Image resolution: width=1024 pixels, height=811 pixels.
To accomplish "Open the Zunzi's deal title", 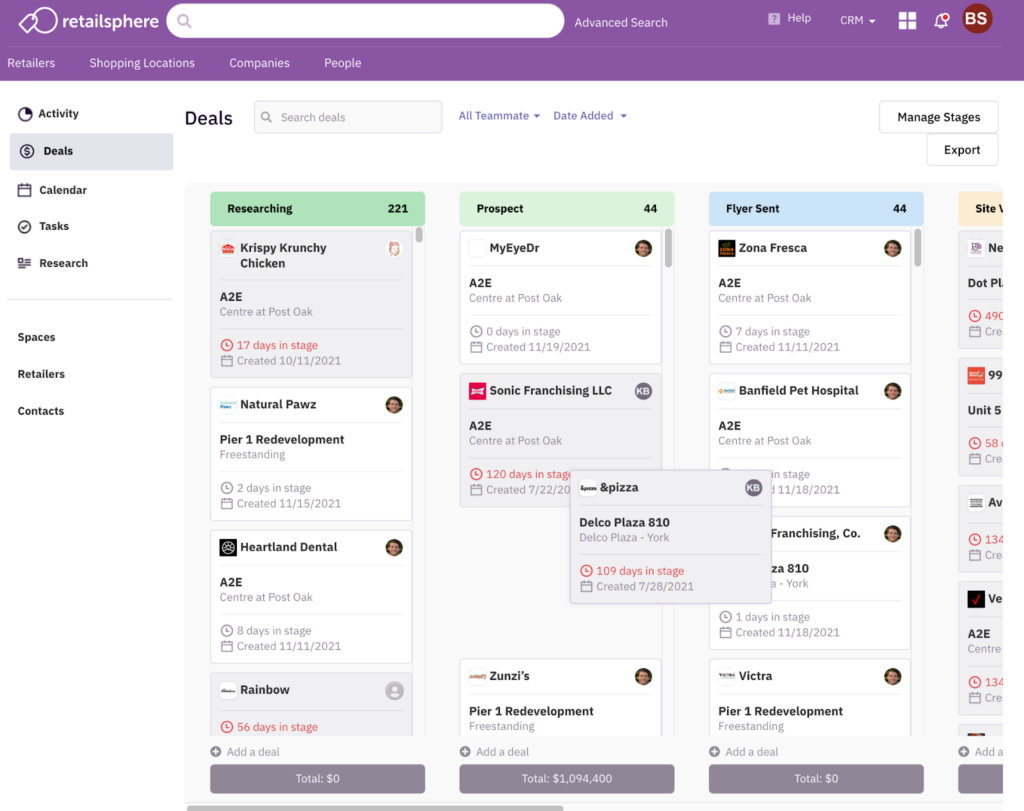I will (509, 676).
